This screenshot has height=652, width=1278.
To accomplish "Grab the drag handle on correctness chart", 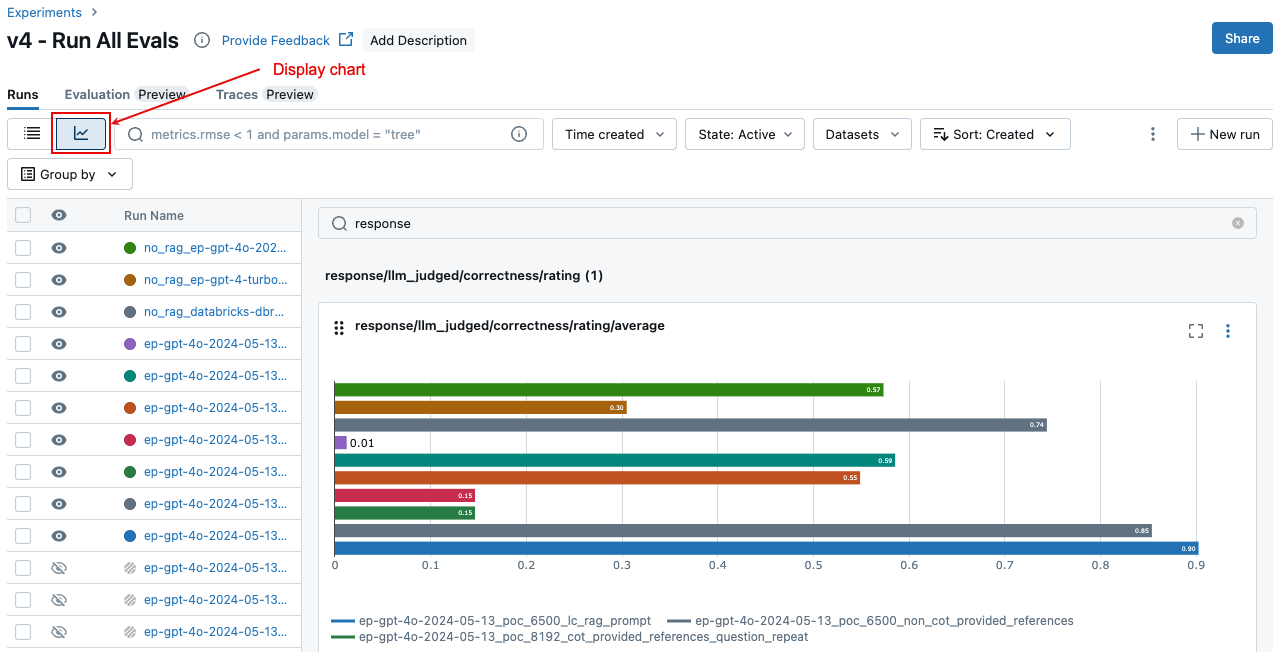I will click(x=339, y=327).
